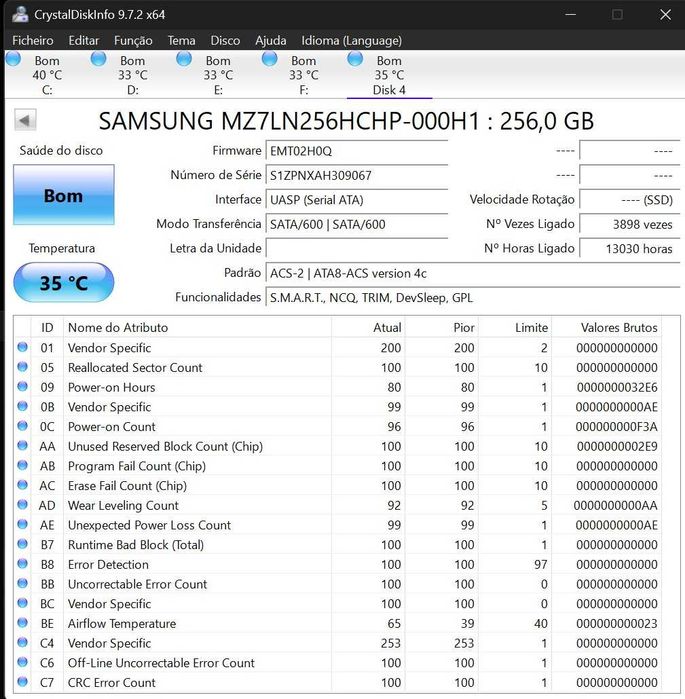Click raw value 0000000000AA
The image size is (685, 699).
click(615, 505)
